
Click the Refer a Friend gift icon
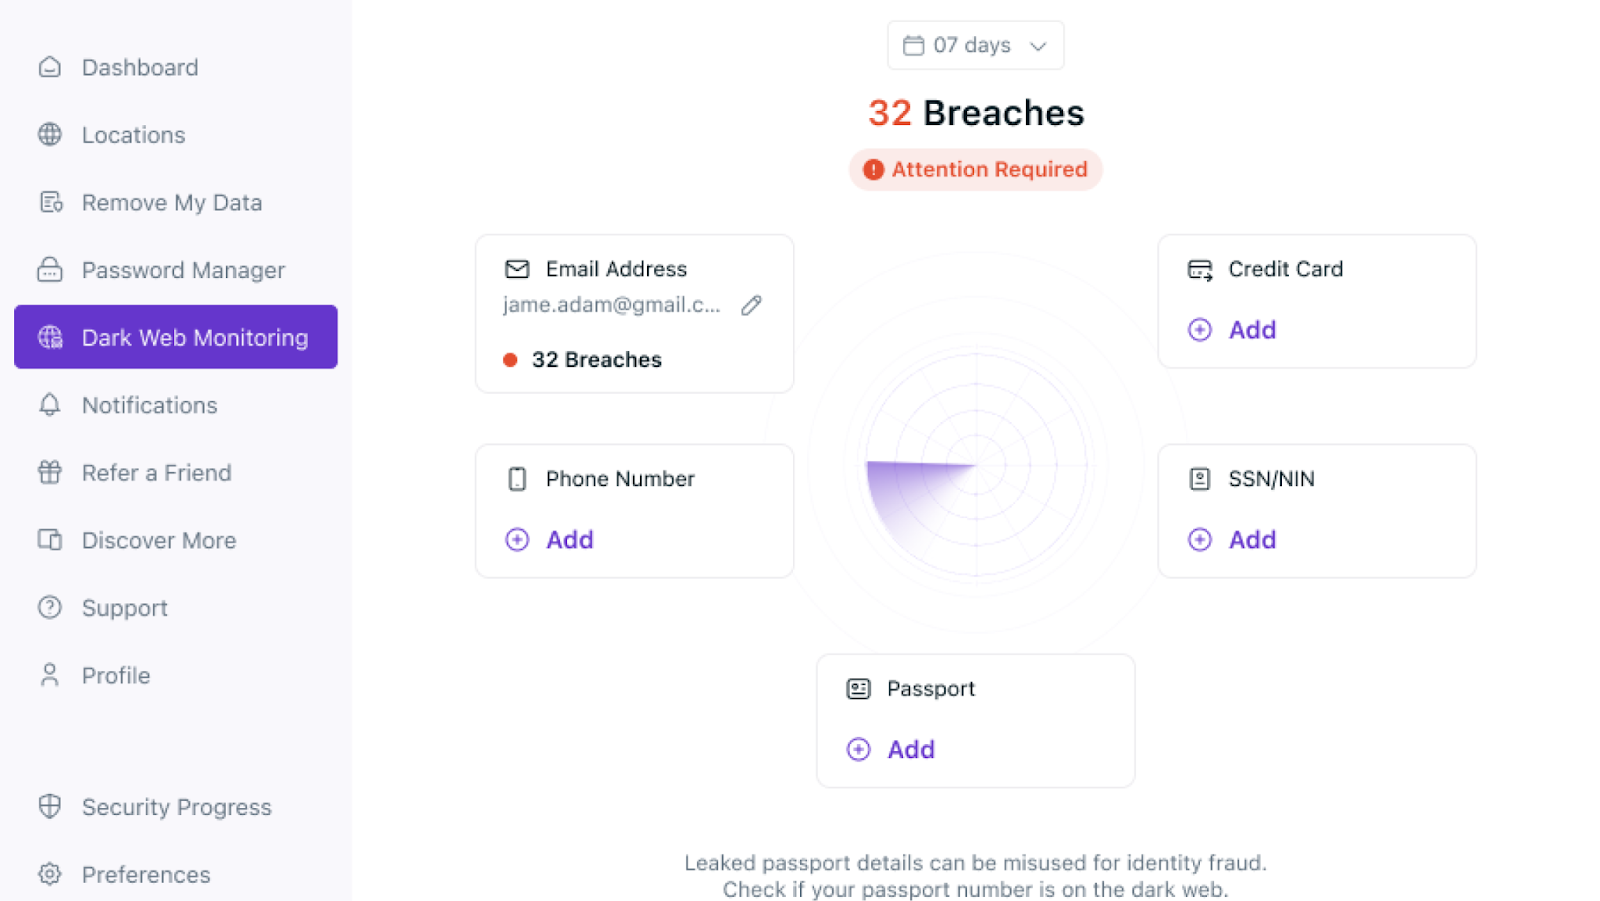(50, 472)
